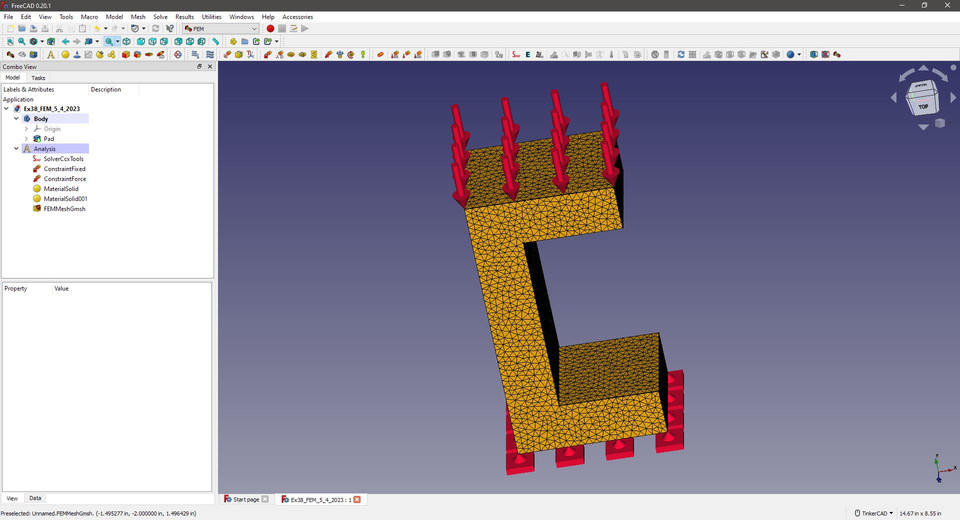Open the Utilities menu
Image resolution: width=960 pixels, height=520 pixels.
(212, 17)
